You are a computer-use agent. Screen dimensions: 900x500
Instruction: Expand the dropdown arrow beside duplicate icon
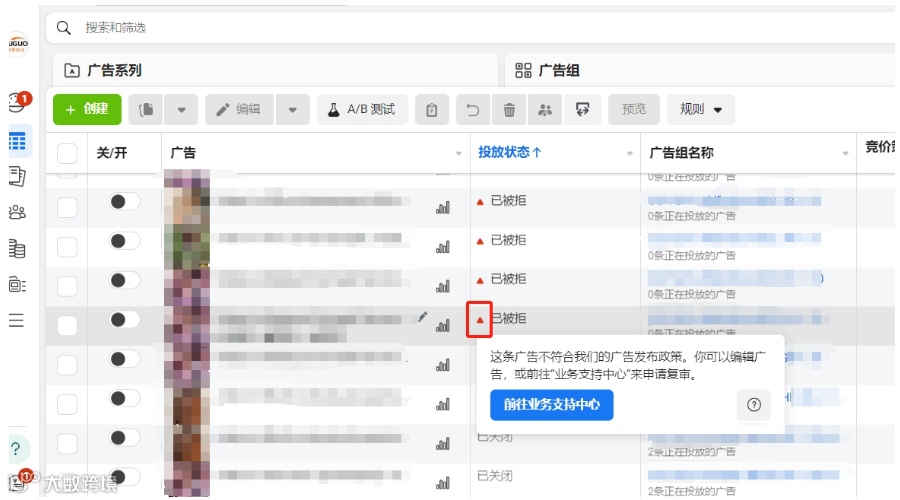[x=181, y=110]
